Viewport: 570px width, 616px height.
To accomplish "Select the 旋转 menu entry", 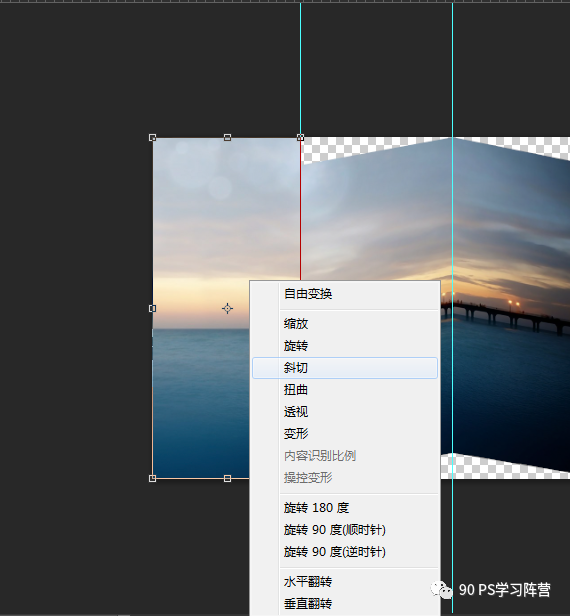I will (345, 346).
